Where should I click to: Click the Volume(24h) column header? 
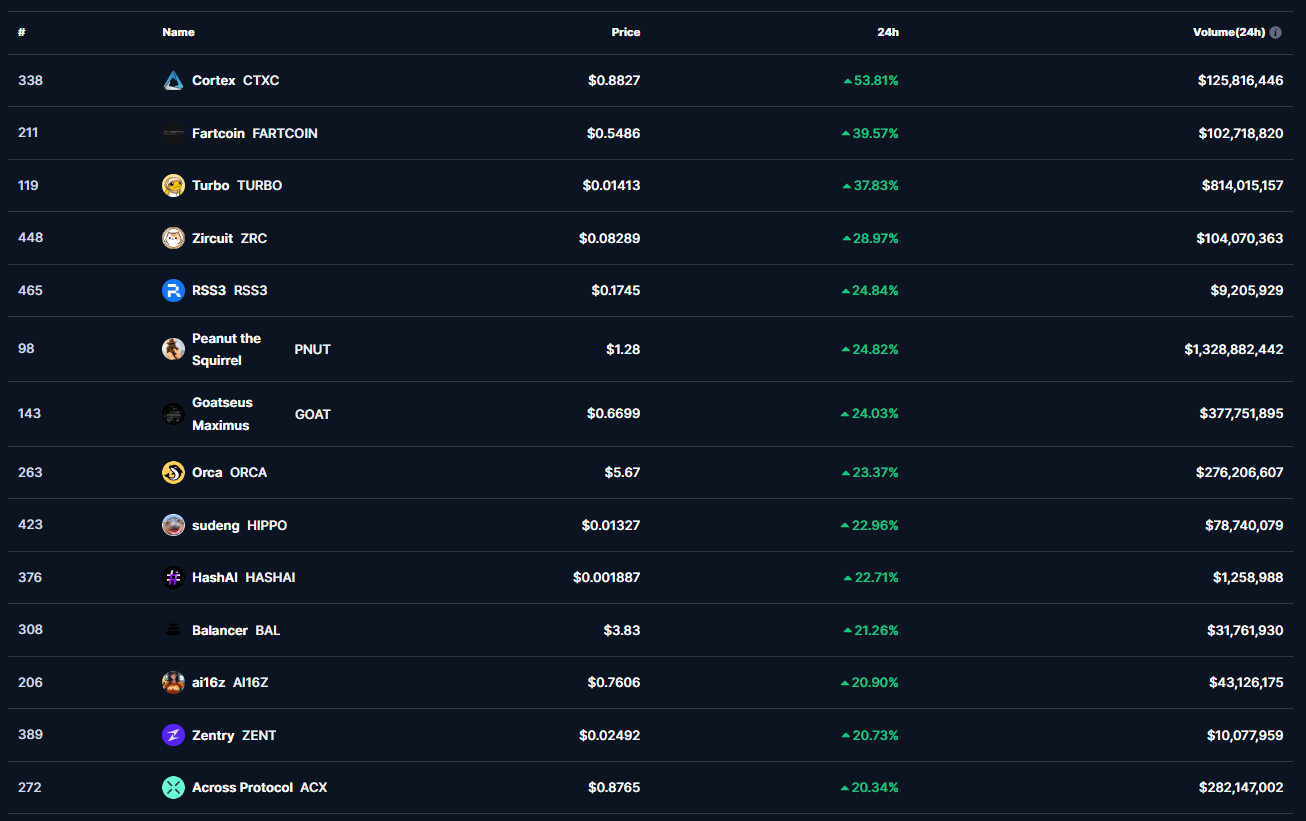pos(1228,32)
